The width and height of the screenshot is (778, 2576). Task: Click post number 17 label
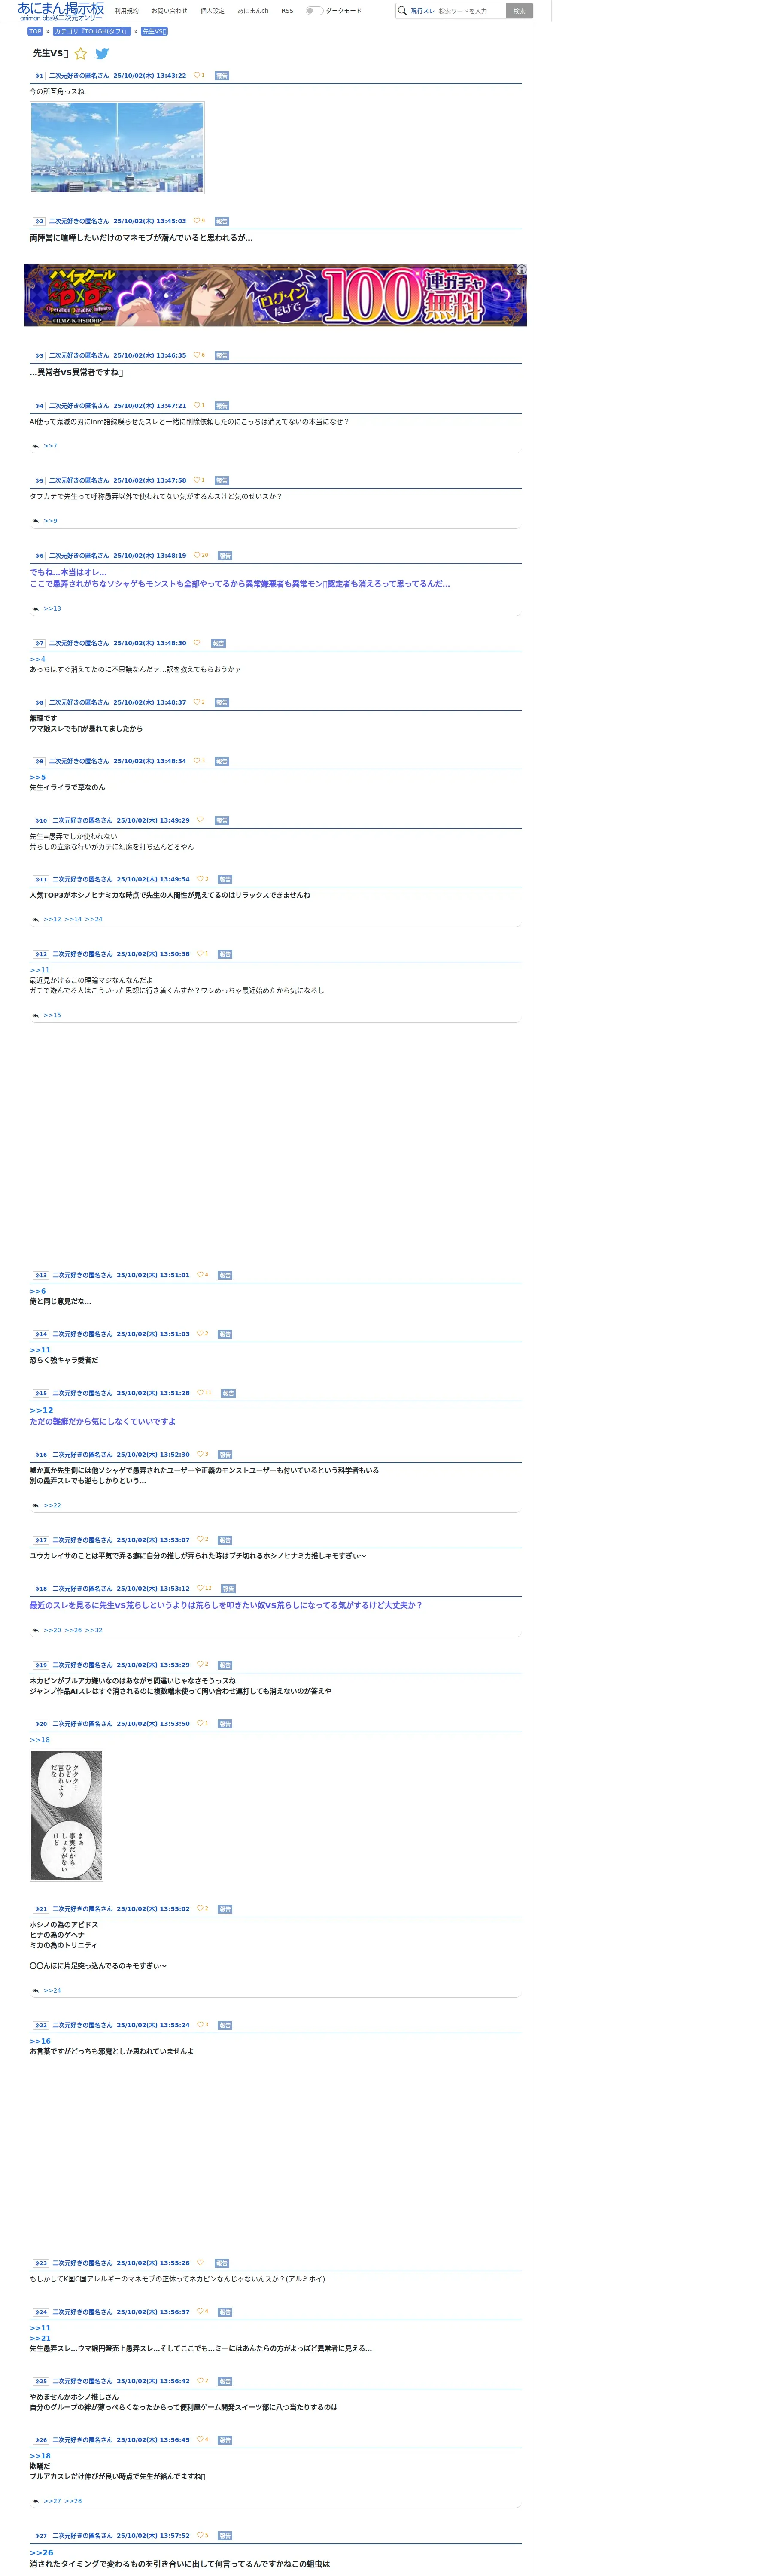40,1540
